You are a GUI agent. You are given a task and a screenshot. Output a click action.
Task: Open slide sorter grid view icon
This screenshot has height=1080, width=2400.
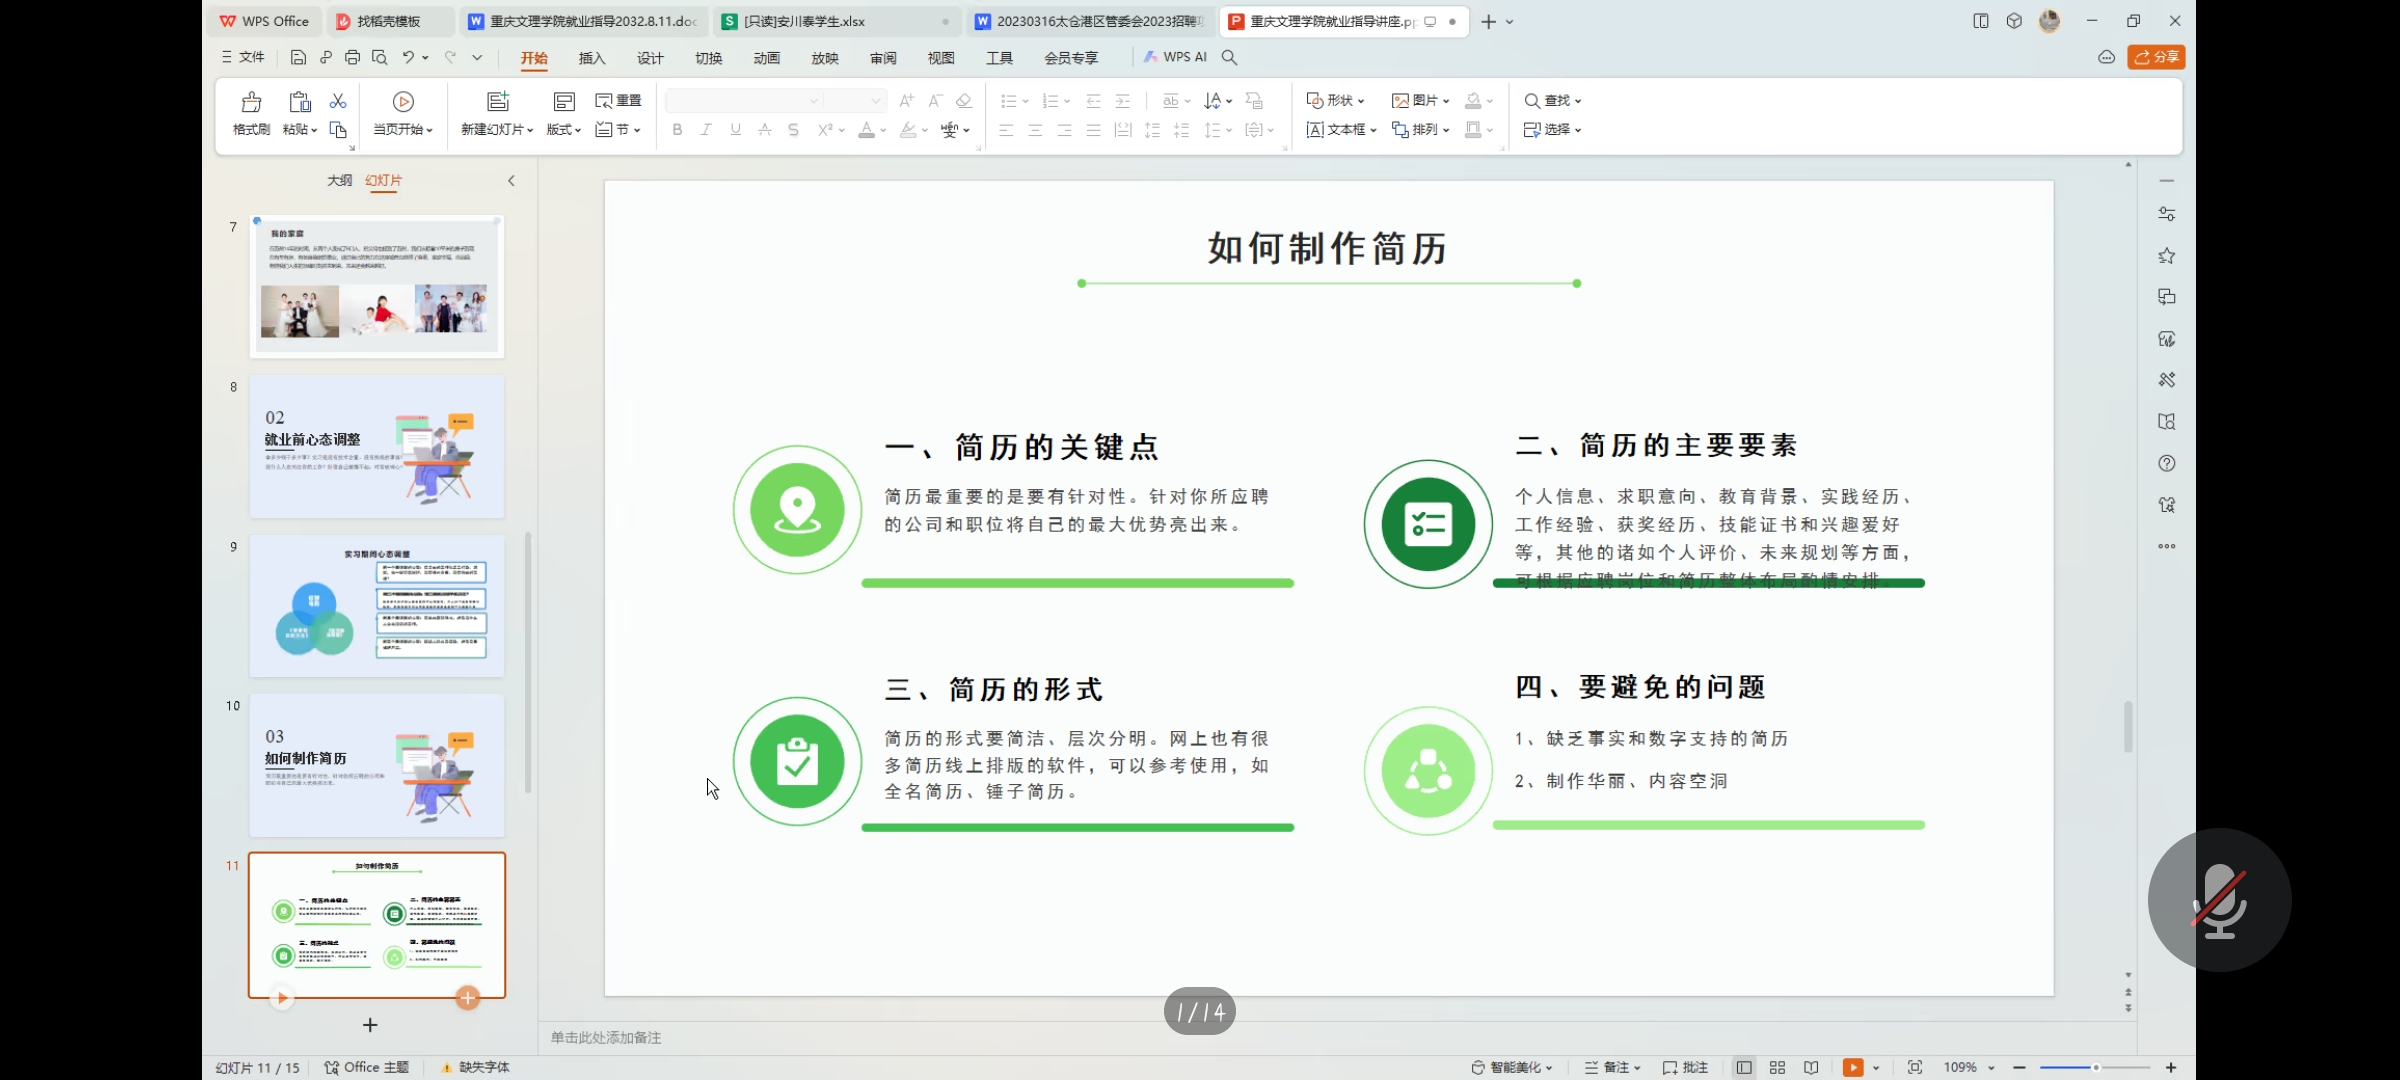tap(1777, 1068)
